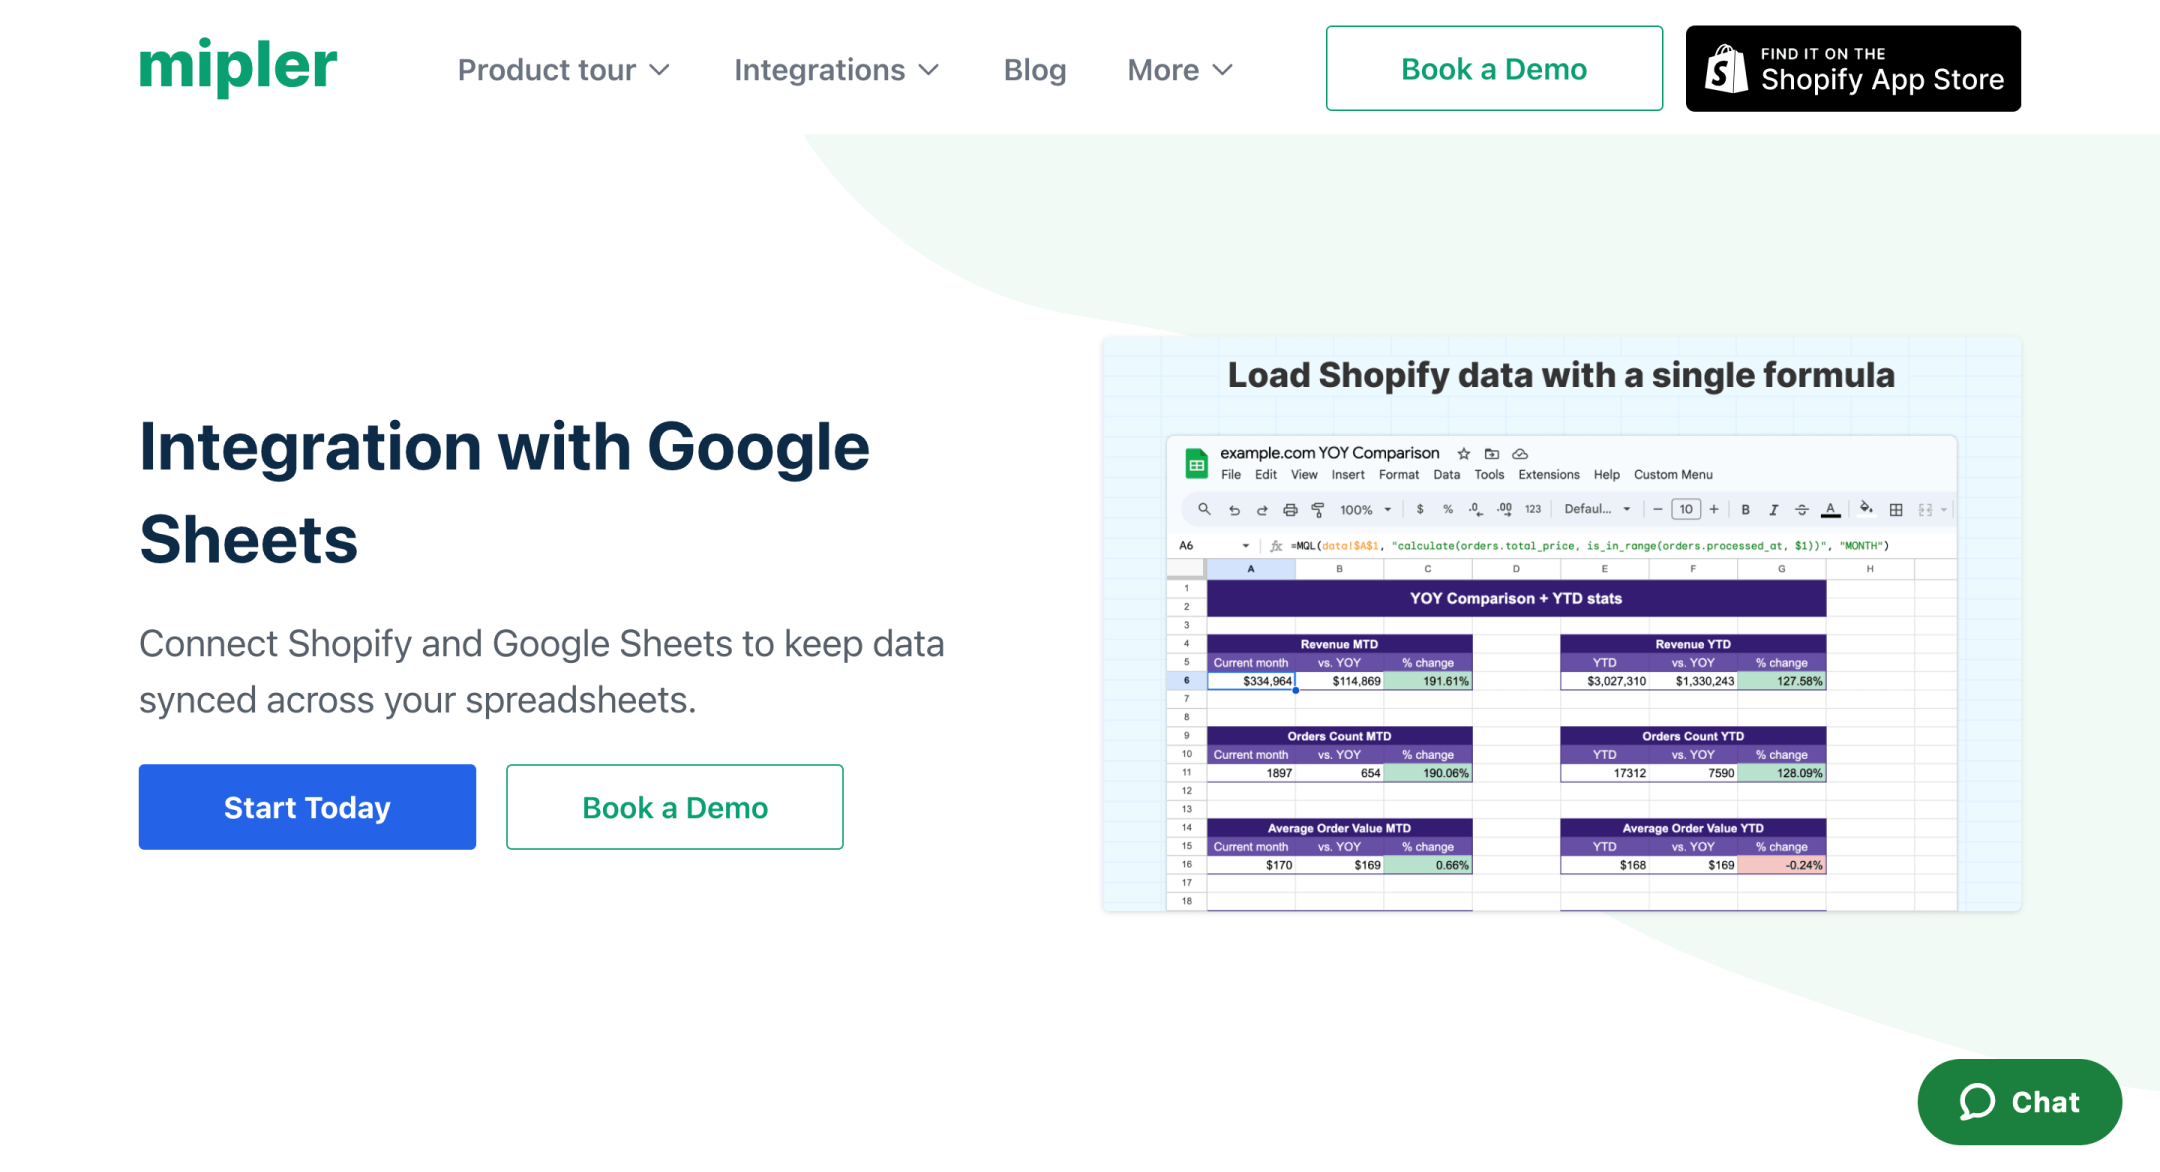This screenshot has height=1172, width=2160.
Task: Expand the Integrations dropdown
Action: 836,70
